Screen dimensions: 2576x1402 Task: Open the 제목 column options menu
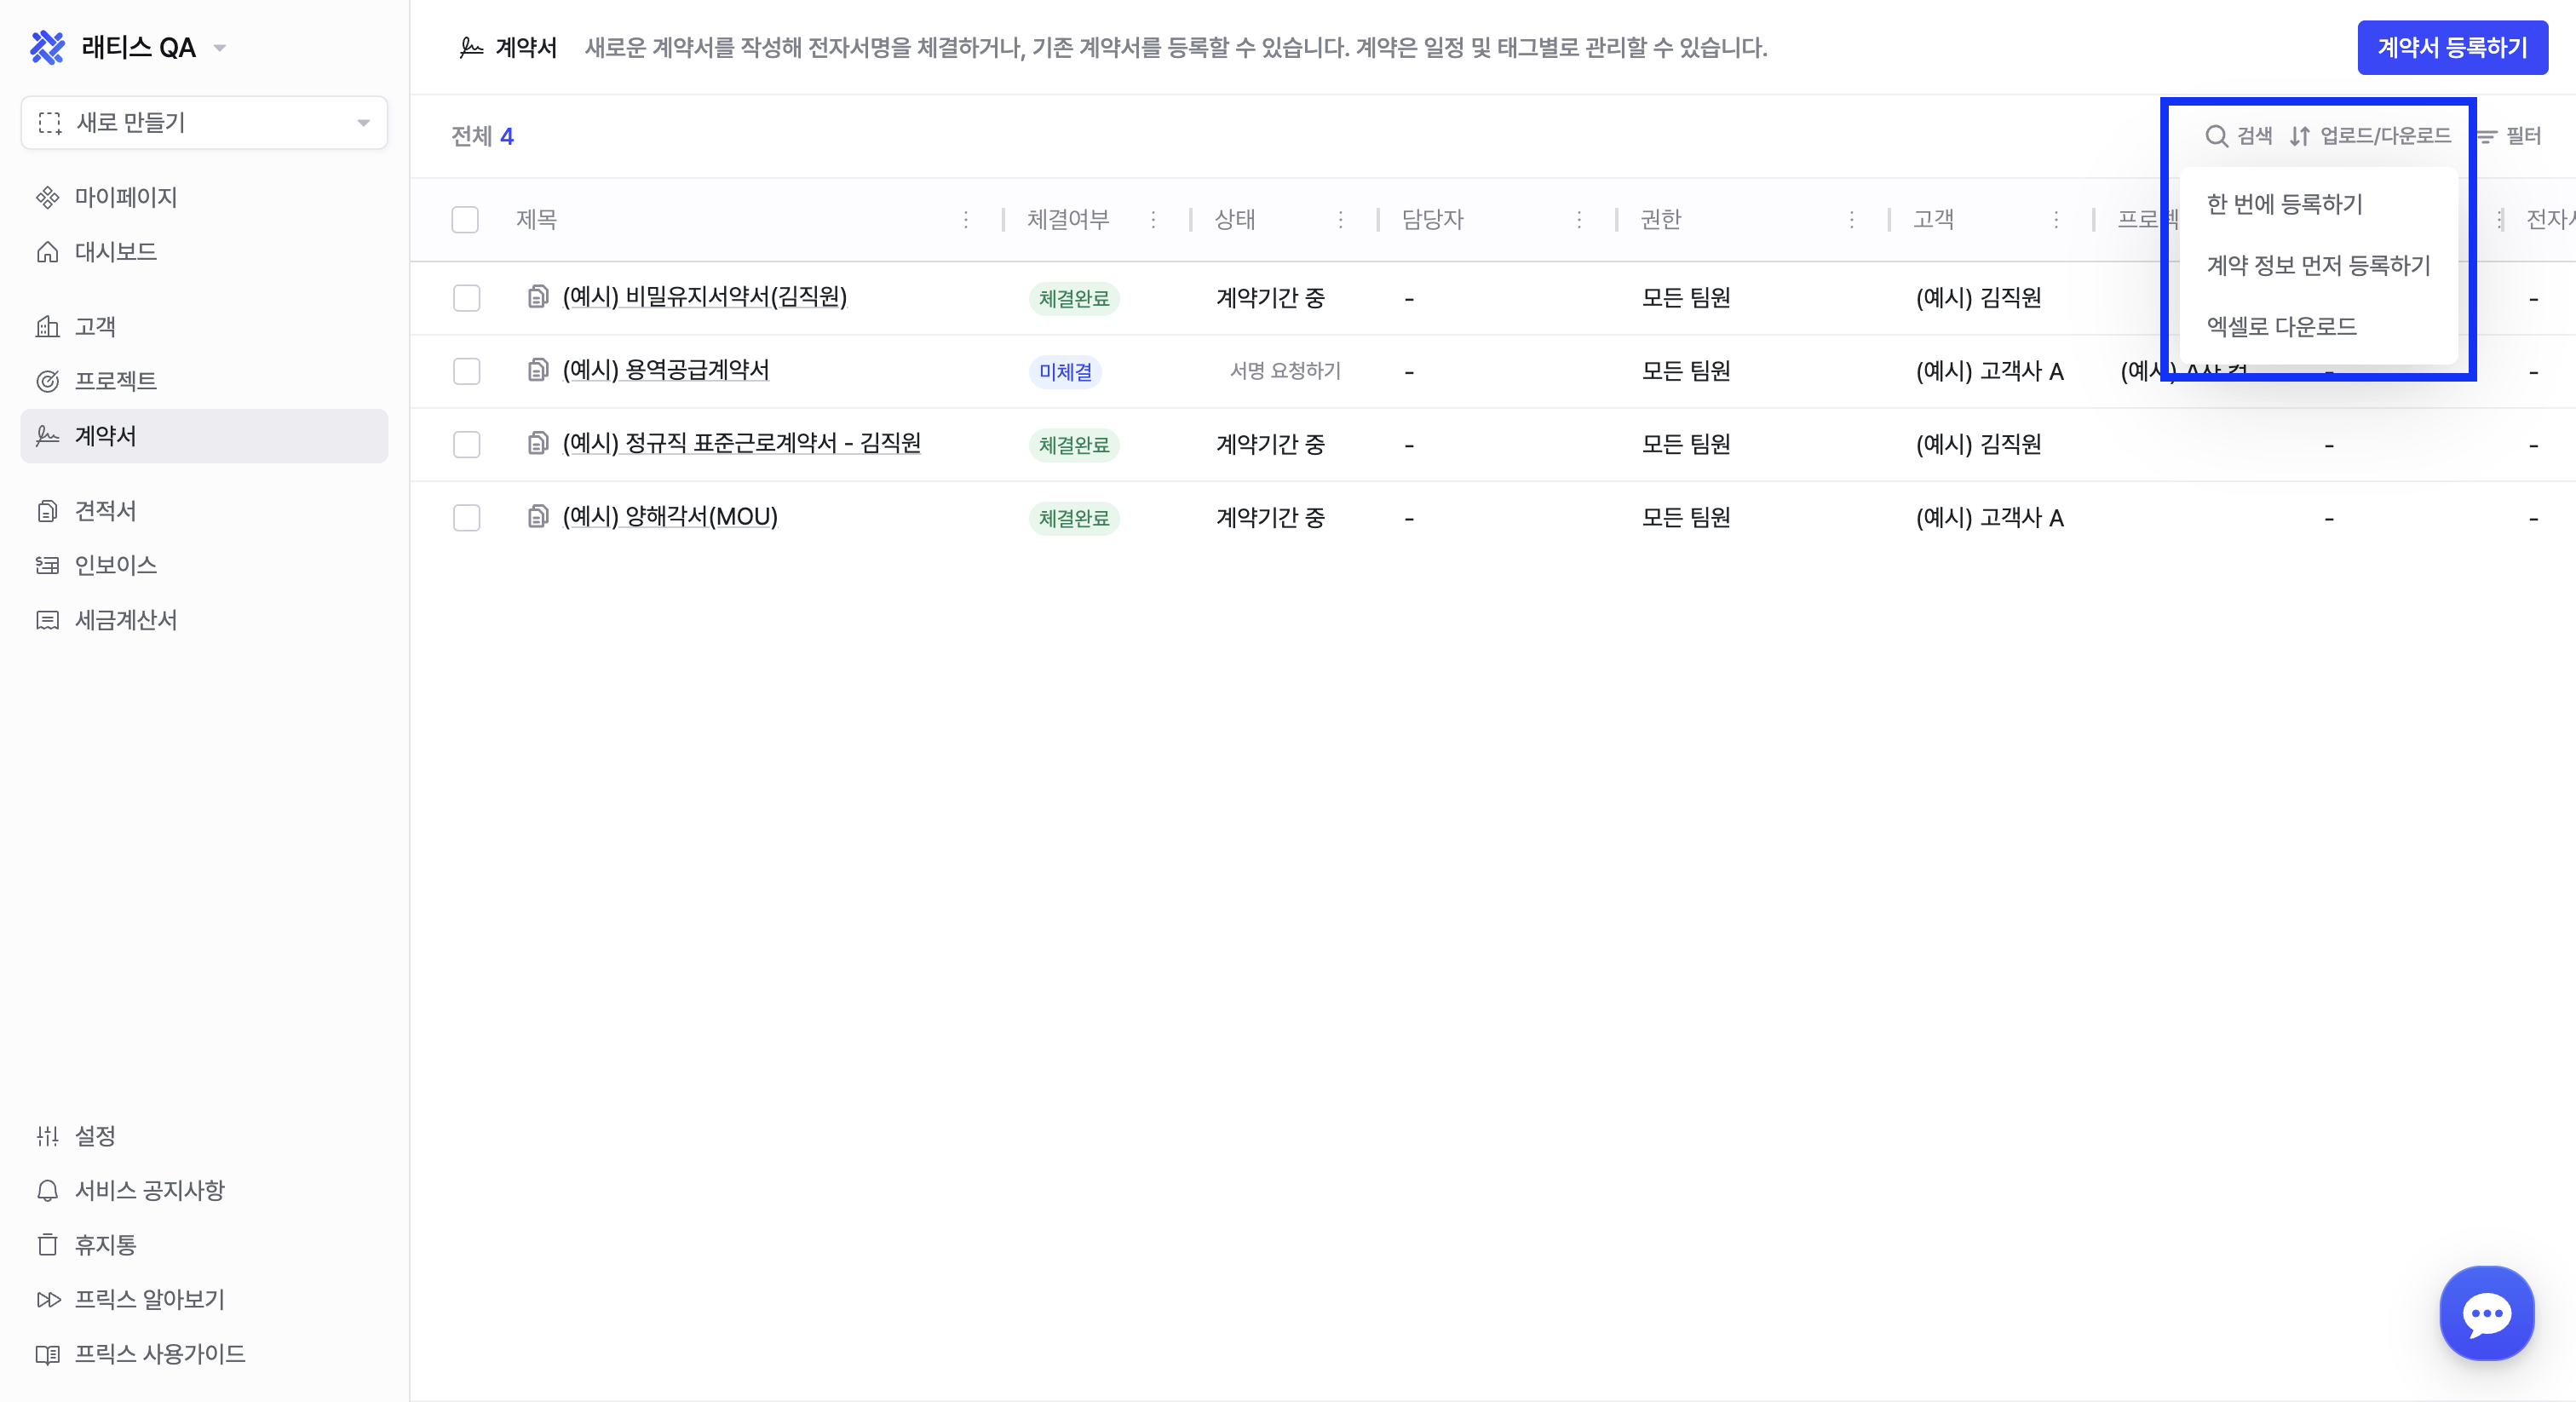click(965, 219)
